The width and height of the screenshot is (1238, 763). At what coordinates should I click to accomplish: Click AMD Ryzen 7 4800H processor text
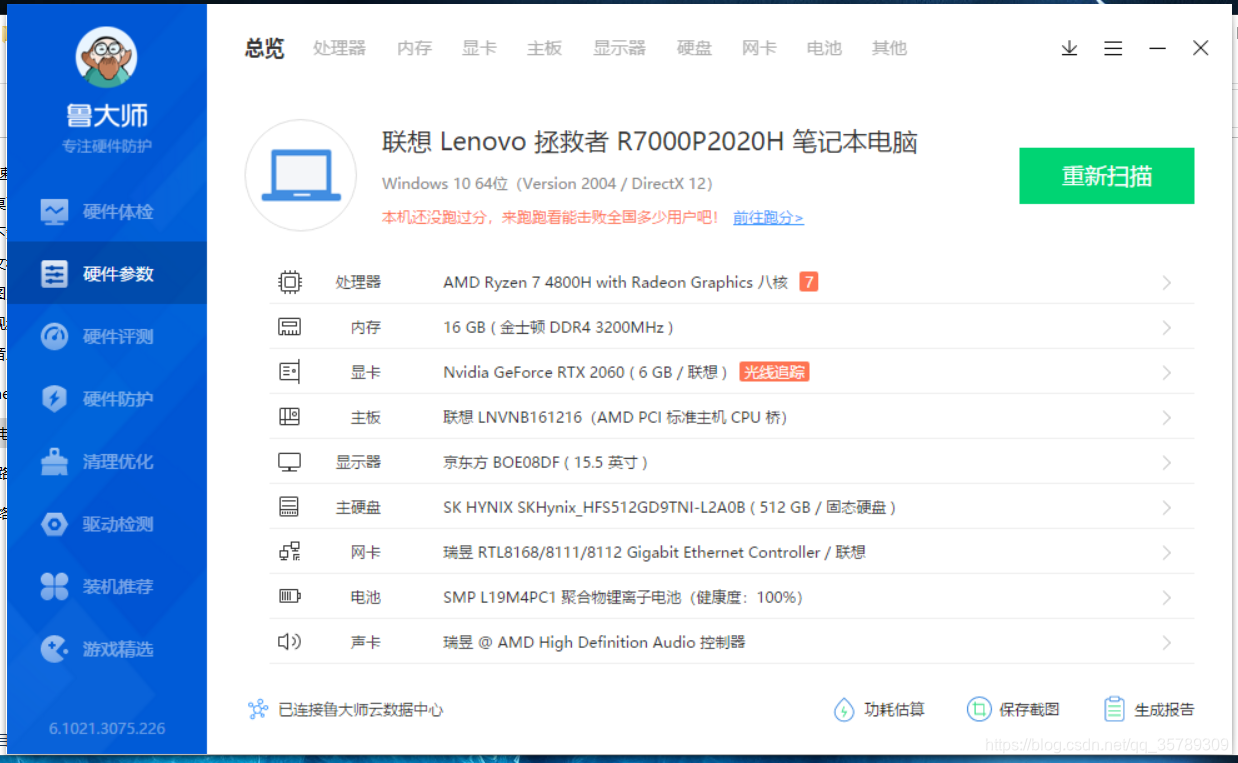[x=616, y=282]
